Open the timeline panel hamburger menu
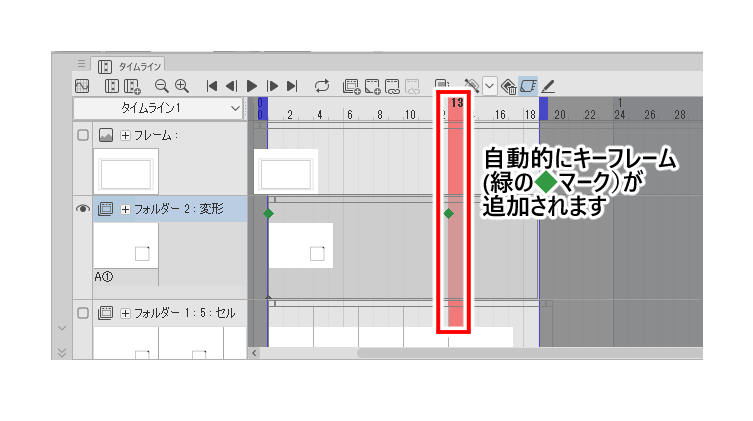This screenshot has width=753, height=421. [x=82, y=64]
